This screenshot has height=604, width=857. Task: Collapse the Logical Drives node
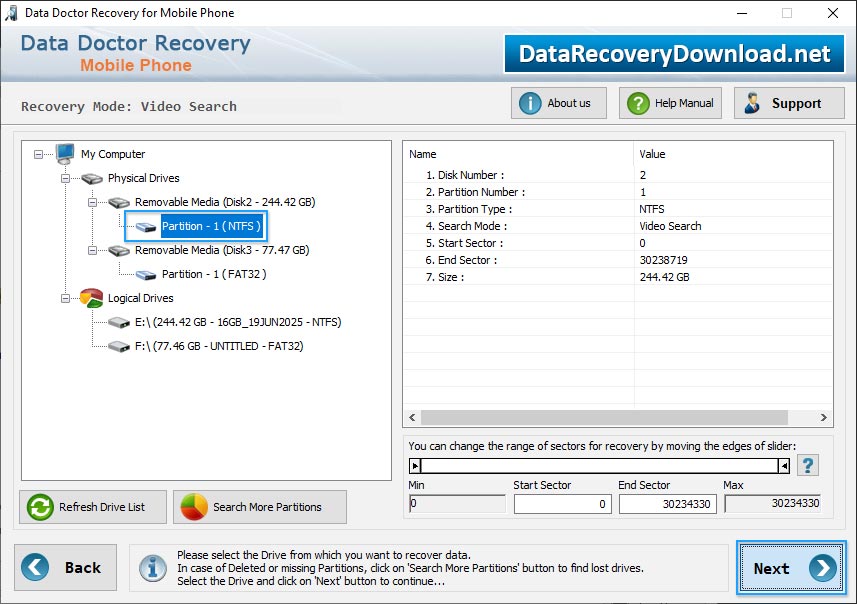(x=66, y=298)
